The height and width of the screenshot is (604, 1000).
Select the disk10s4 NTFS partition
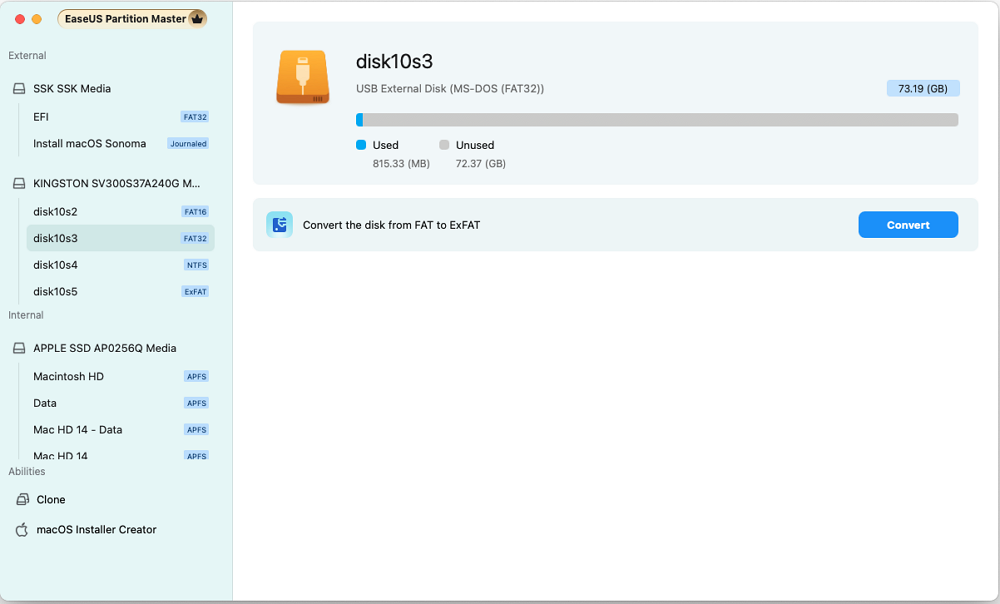coord(121,265)
